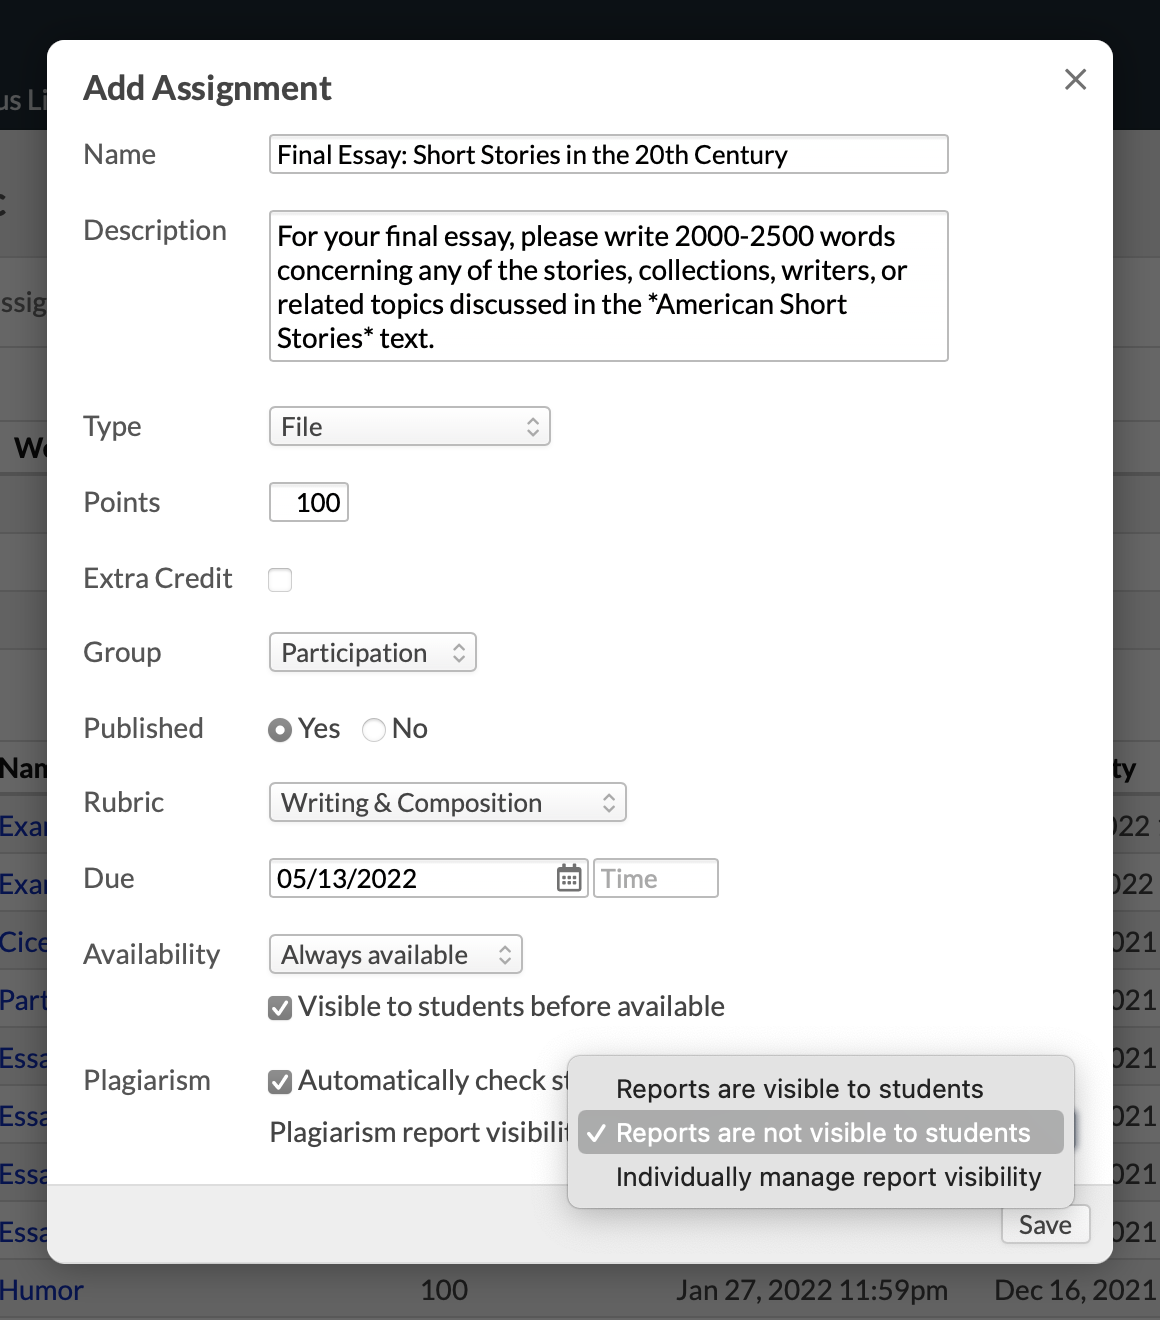
Task: Choose Reports are not visible to students
Action: pyautogui.click(x=821, y=1133)
